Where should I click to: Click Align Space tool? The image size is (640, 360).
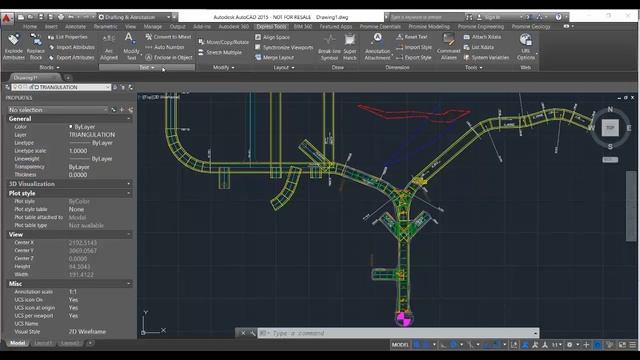coord(272,37)
